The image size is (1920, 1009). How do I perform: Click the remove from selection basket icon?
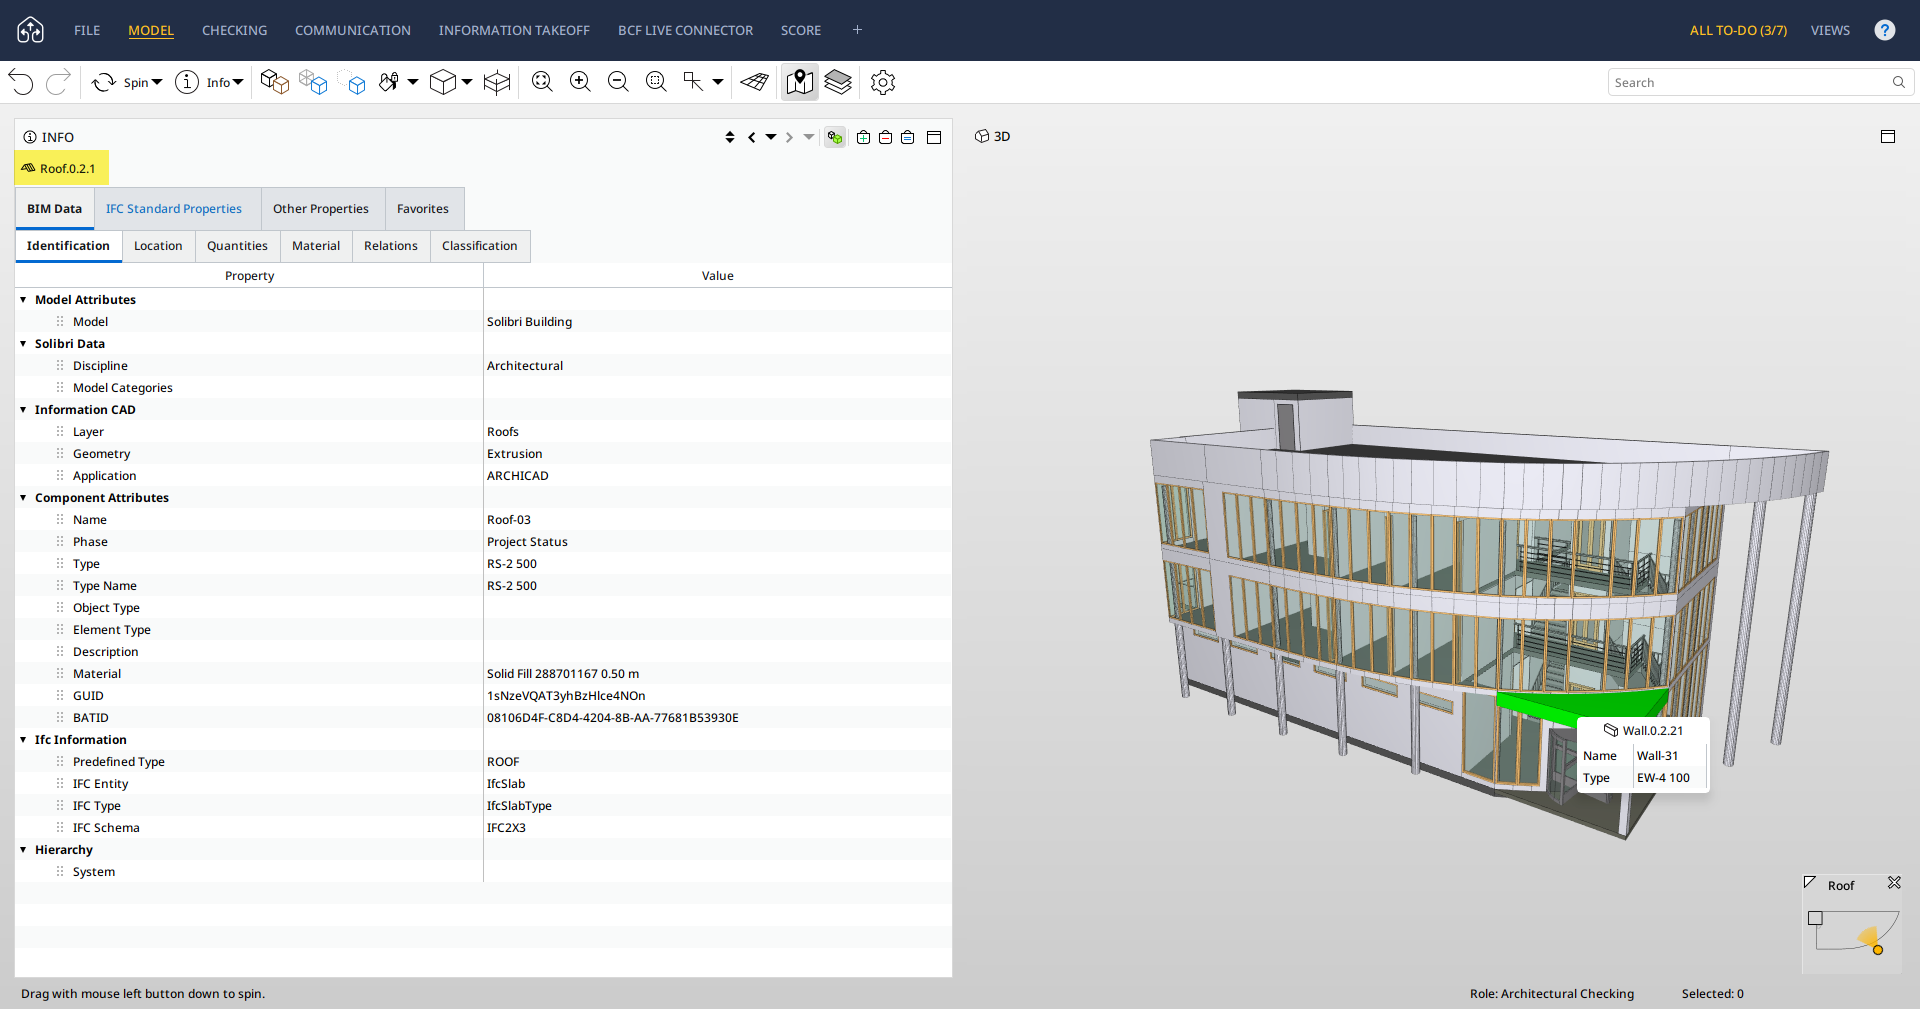click(x=885, y=137)
